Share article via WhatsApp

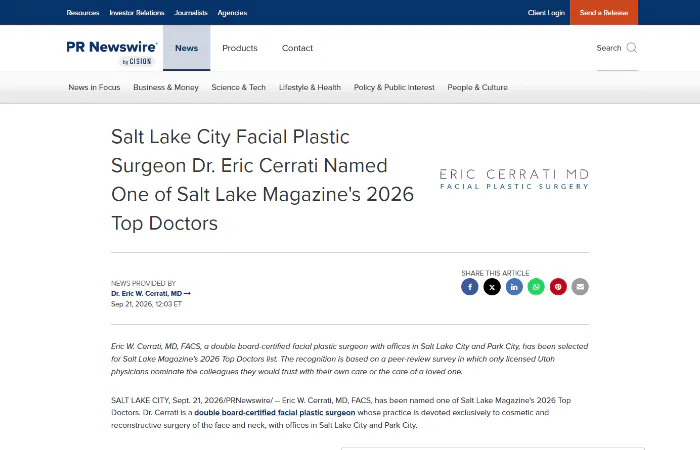pyautogui.click(x=536, y=287)
